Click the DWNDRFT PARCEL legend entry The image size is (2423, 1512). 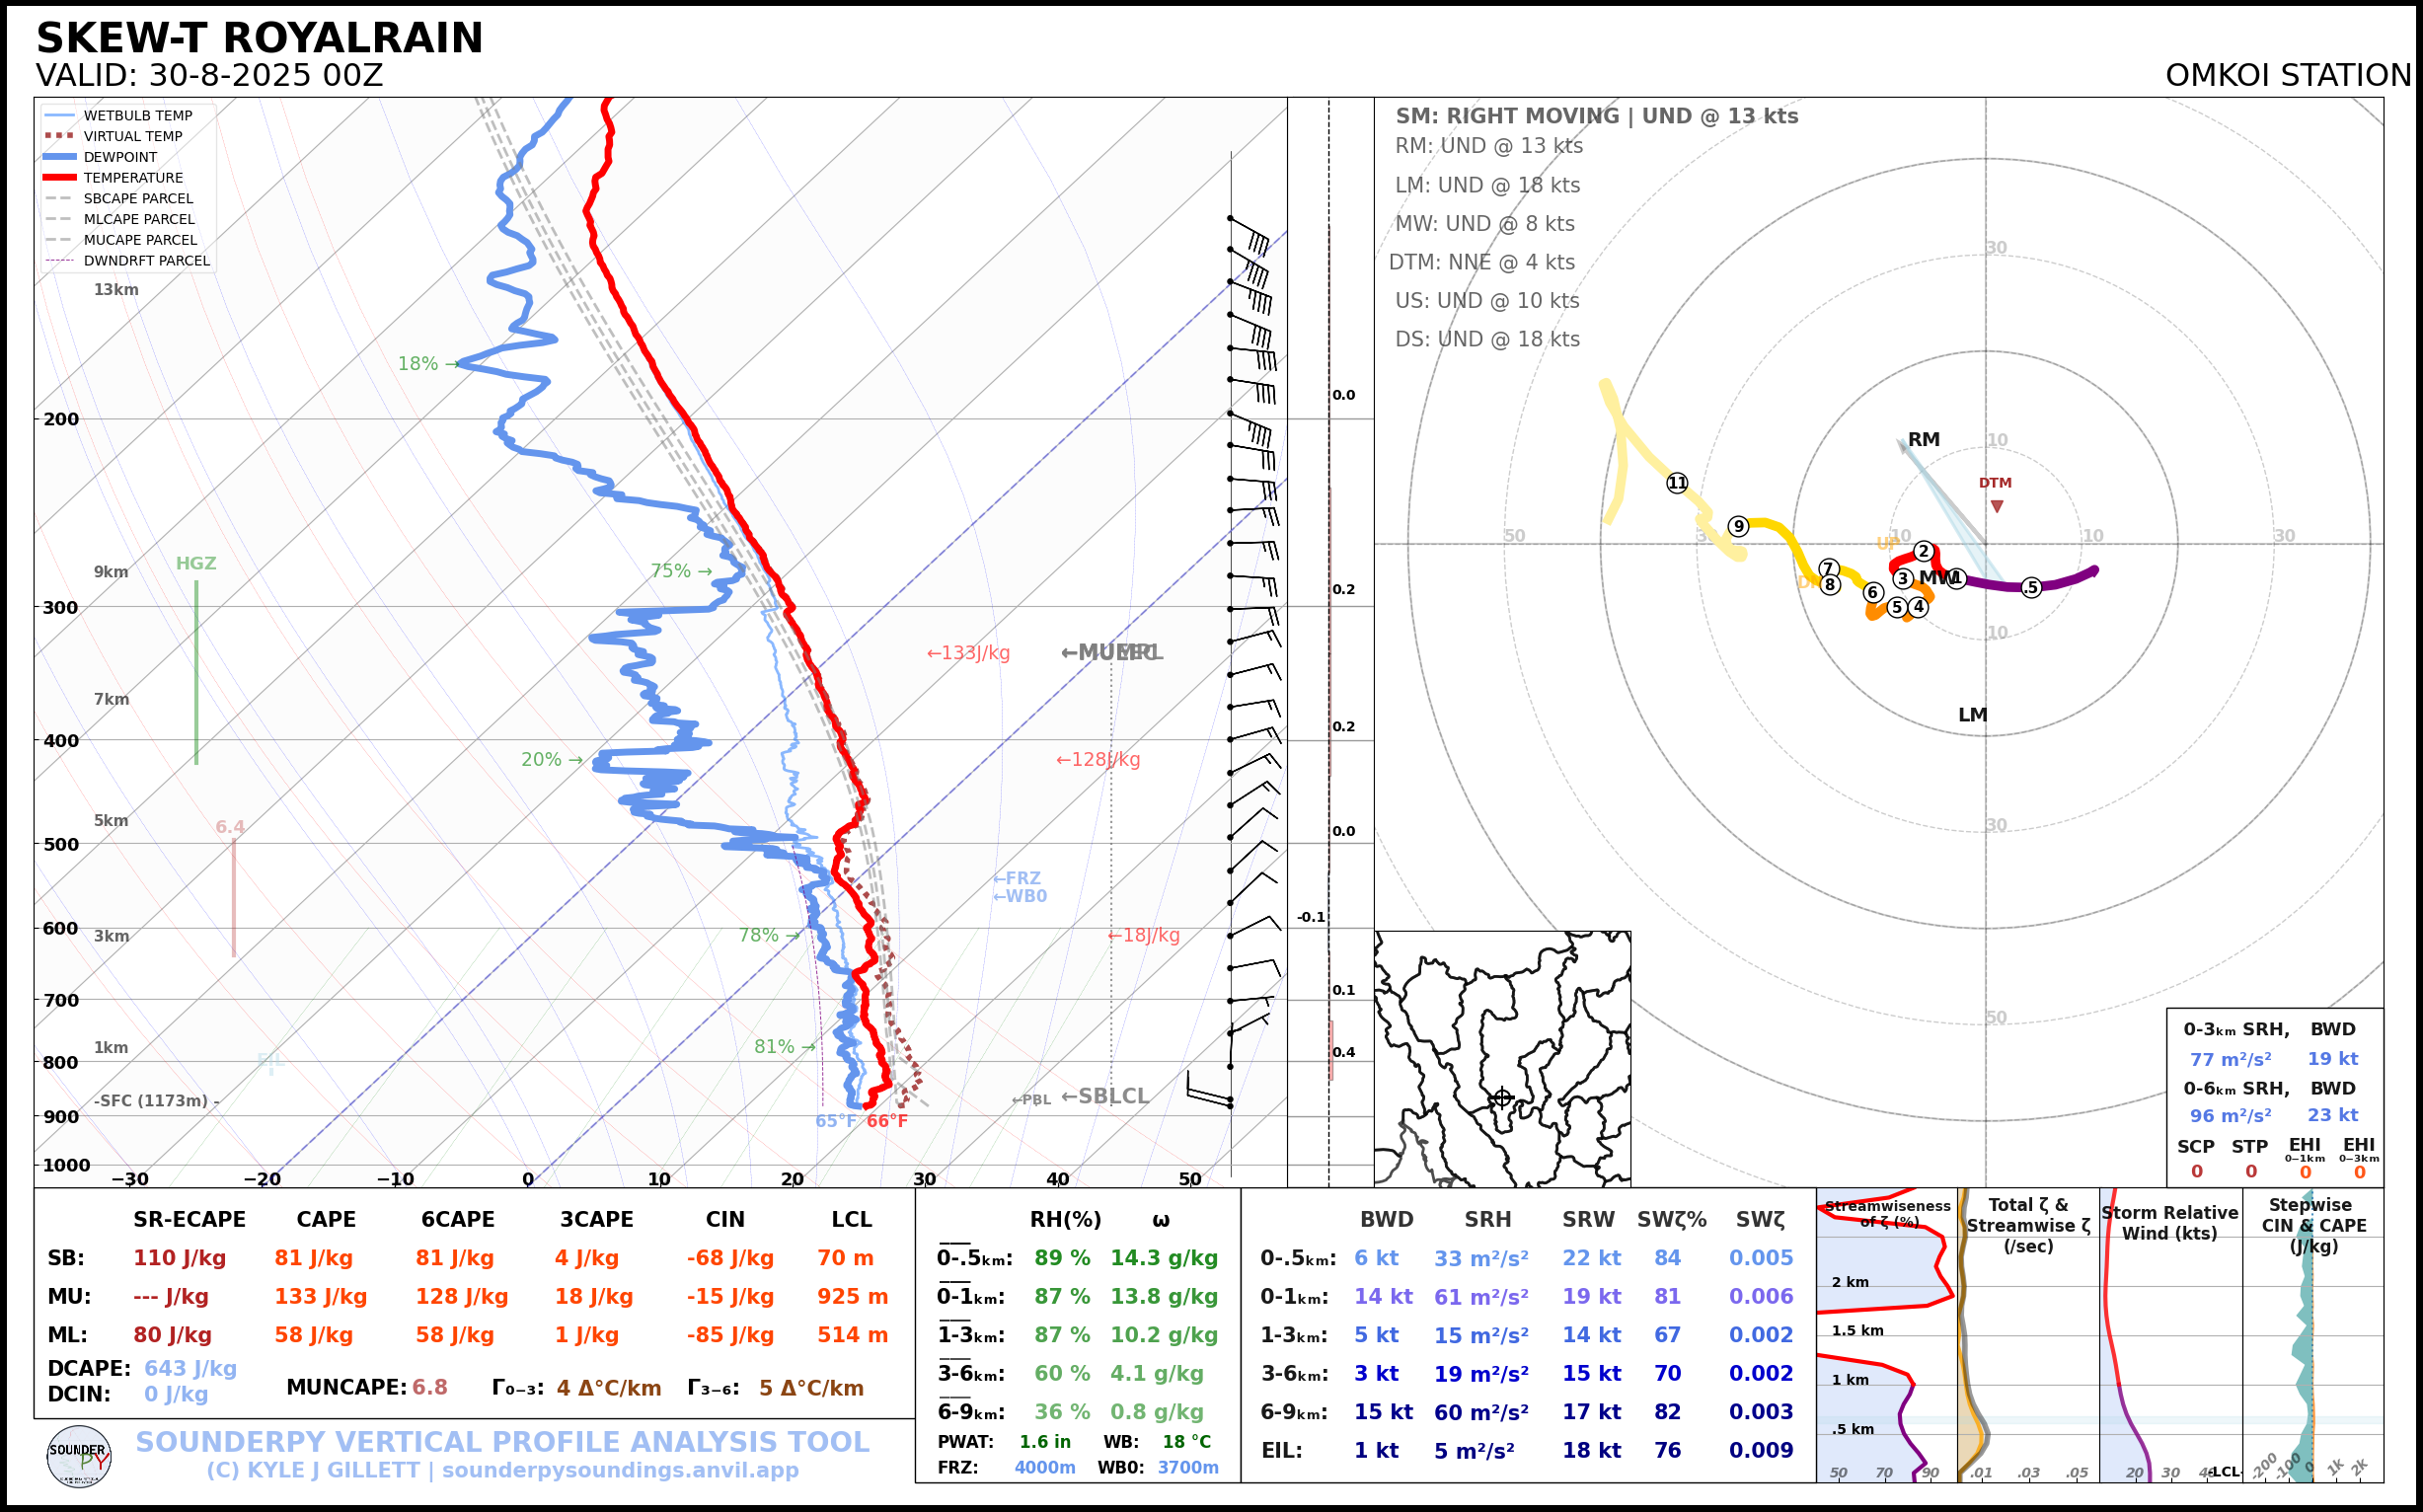pyautogui.click(x=146, y=261)
